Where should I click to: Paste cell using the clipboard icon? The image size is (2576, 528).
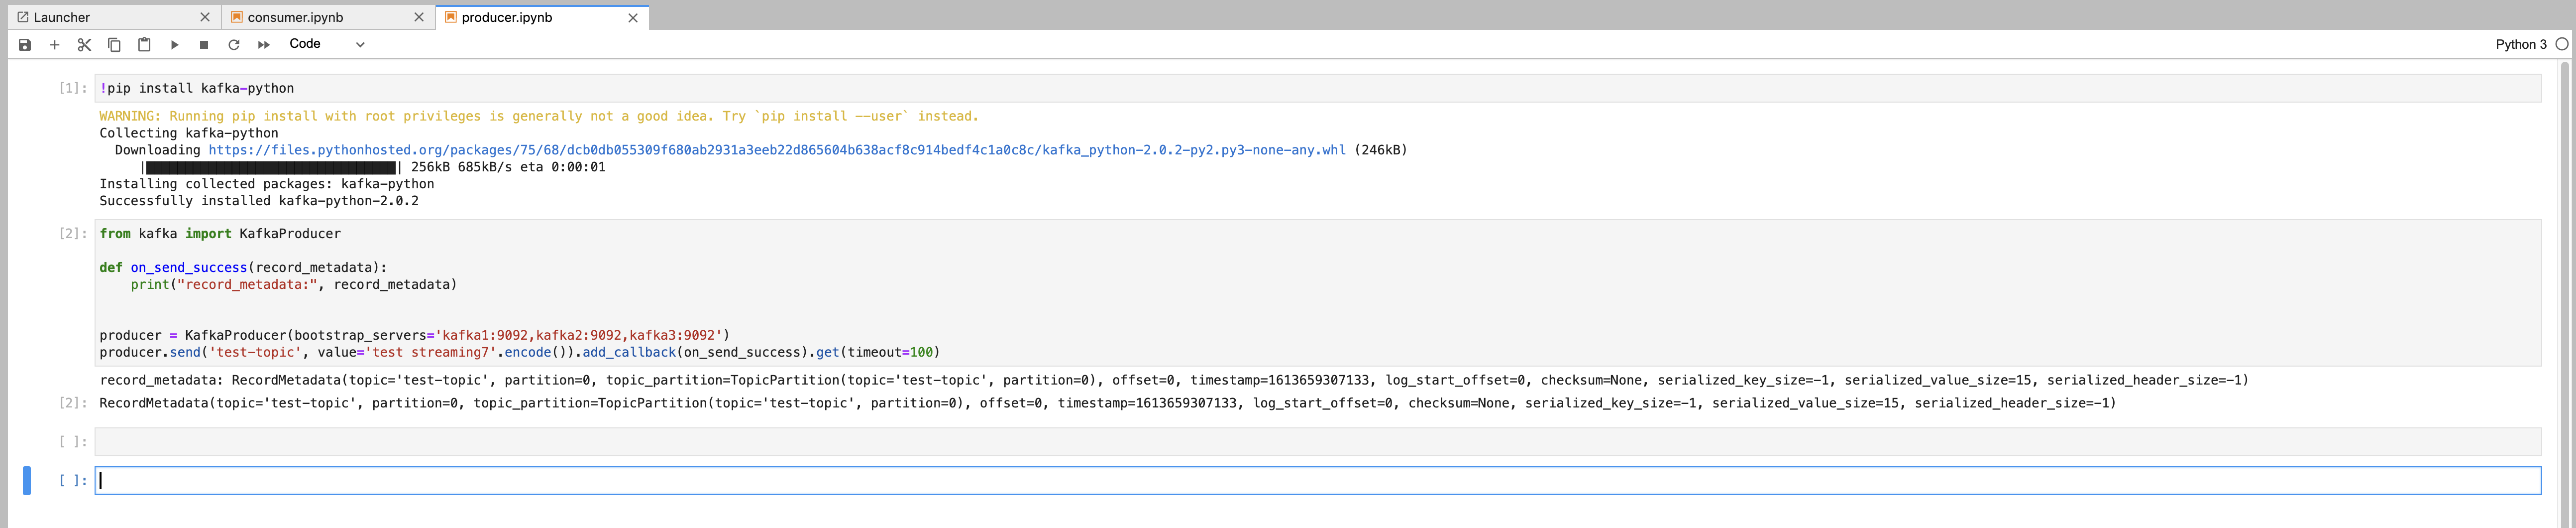point(144,44)
